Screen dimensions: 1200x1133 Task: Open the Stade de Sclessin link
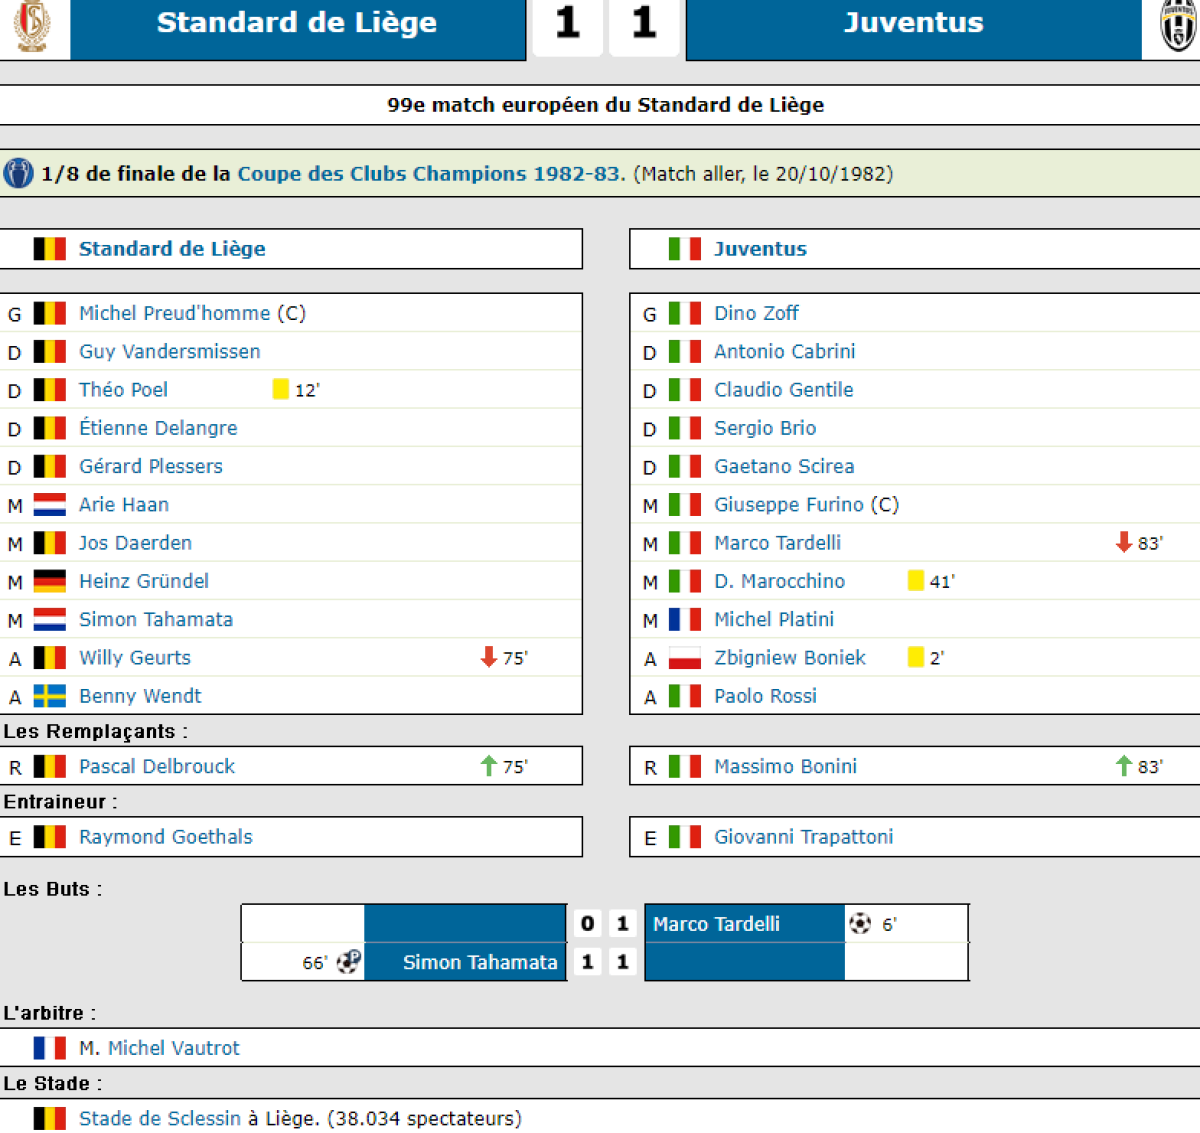click(x=160, y=1118)
